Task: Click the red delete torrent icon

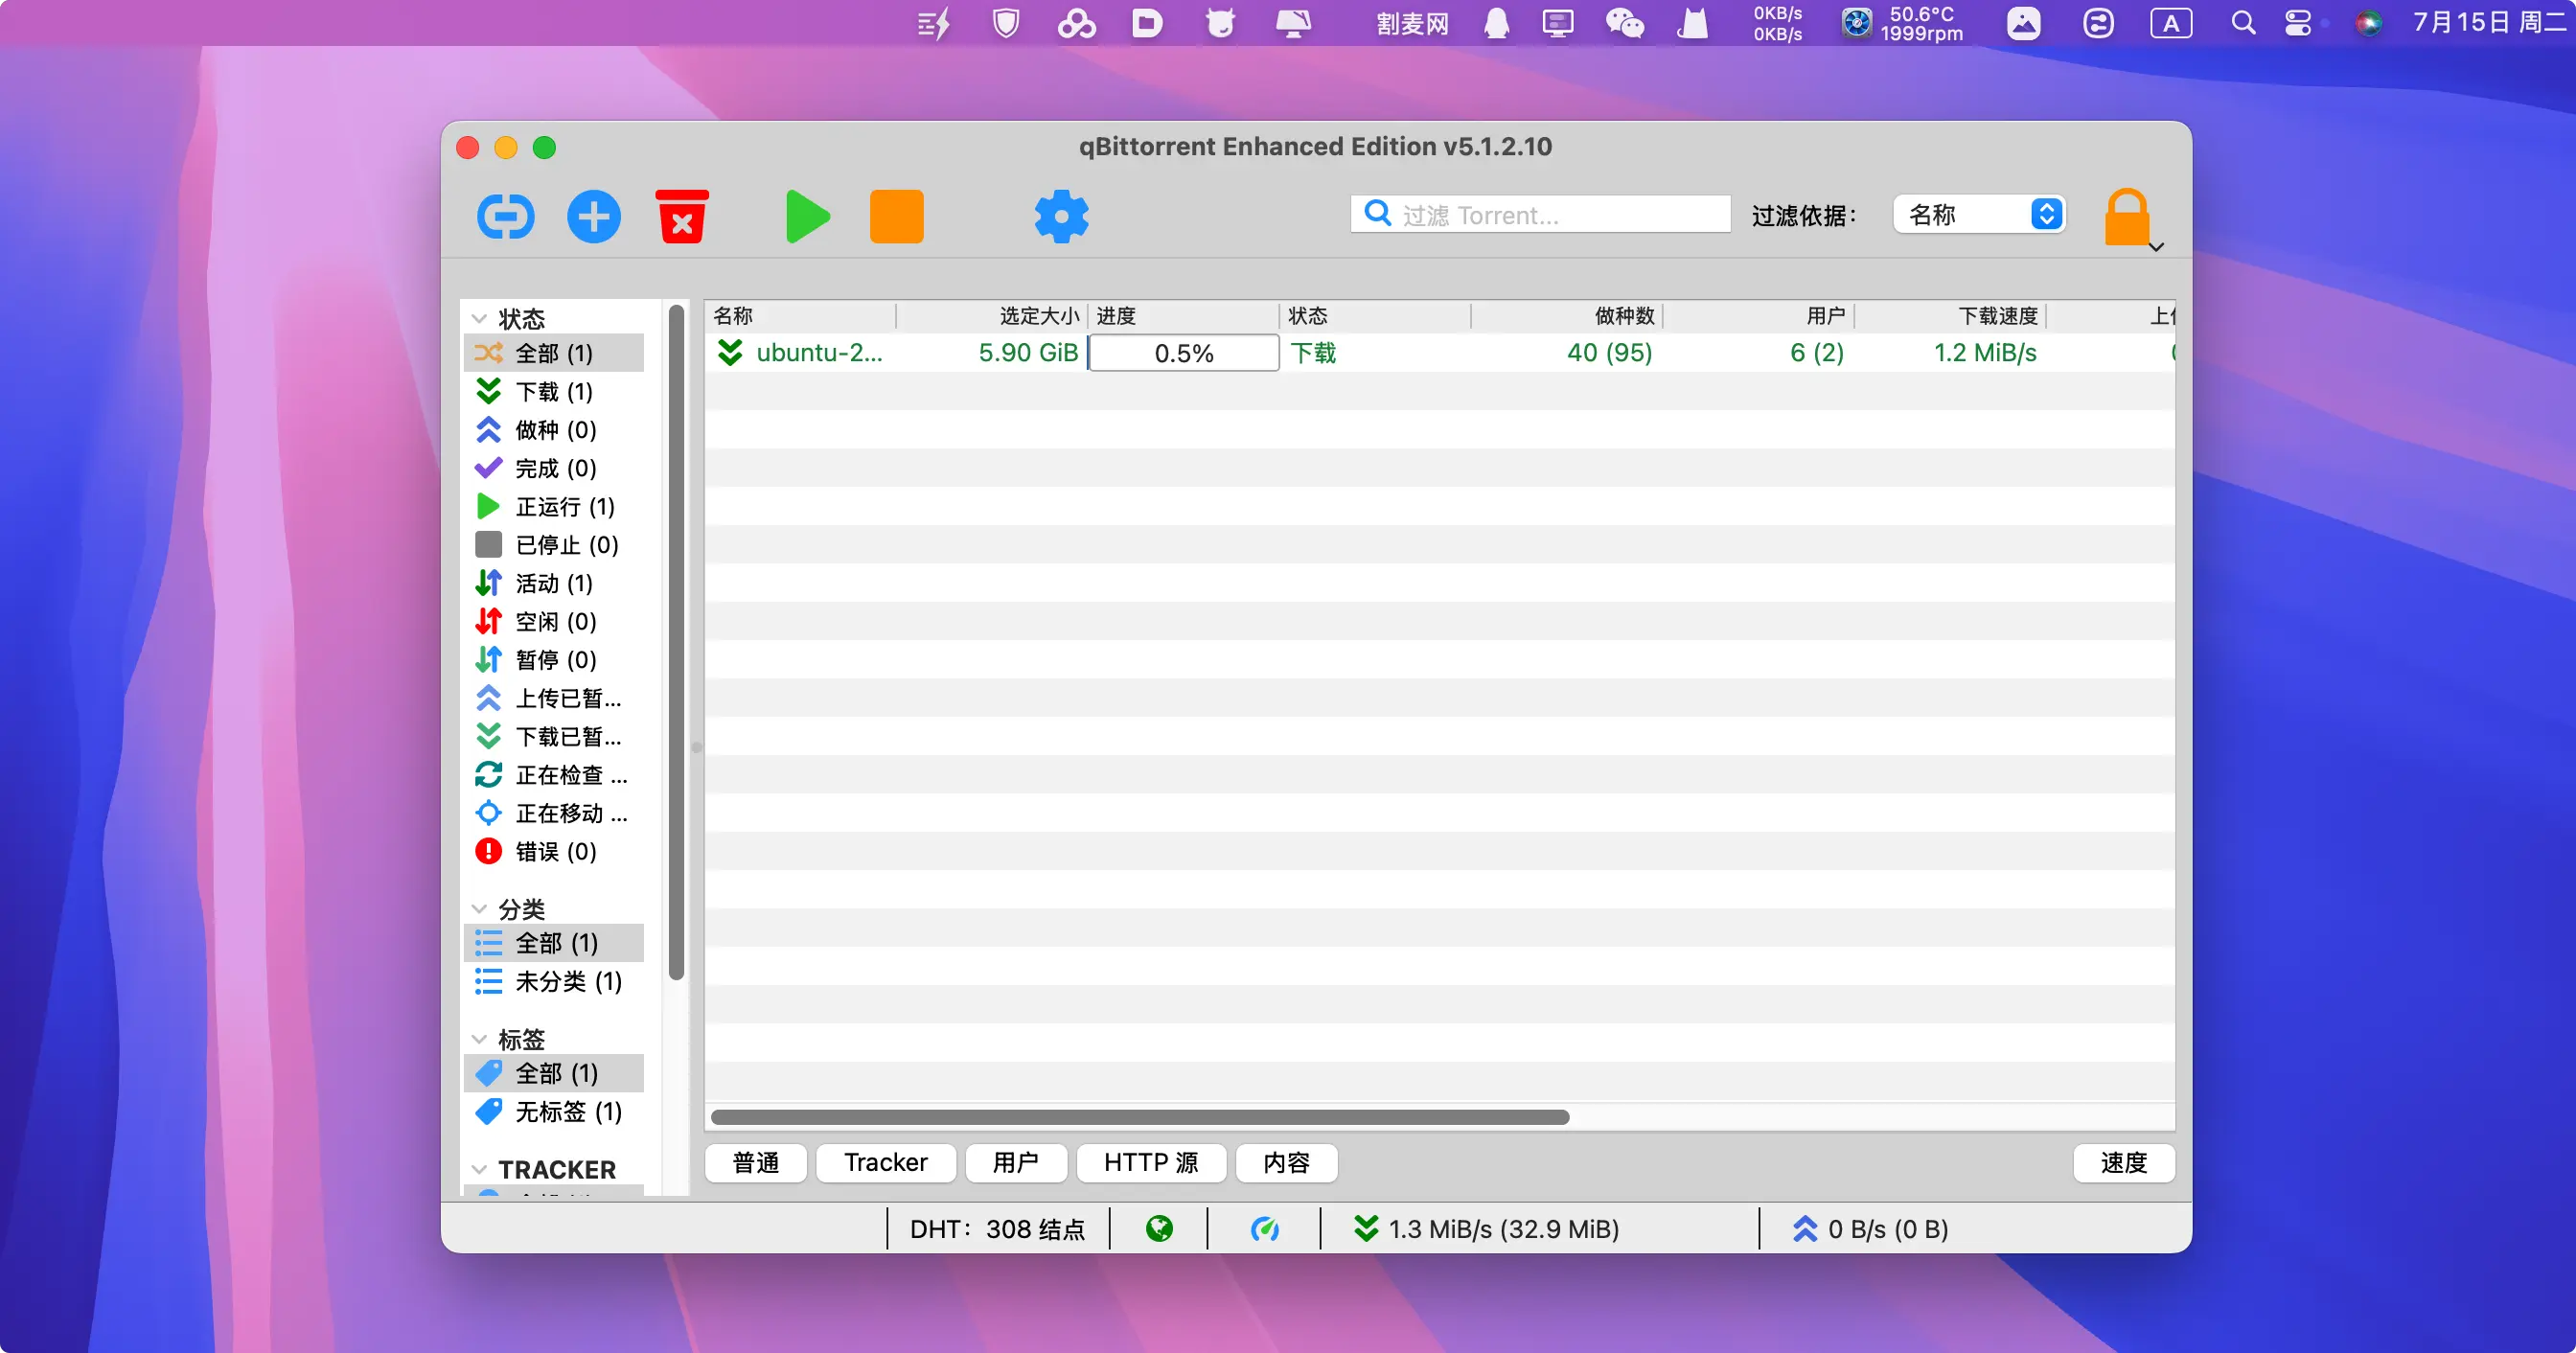Action: pos(682,216)
